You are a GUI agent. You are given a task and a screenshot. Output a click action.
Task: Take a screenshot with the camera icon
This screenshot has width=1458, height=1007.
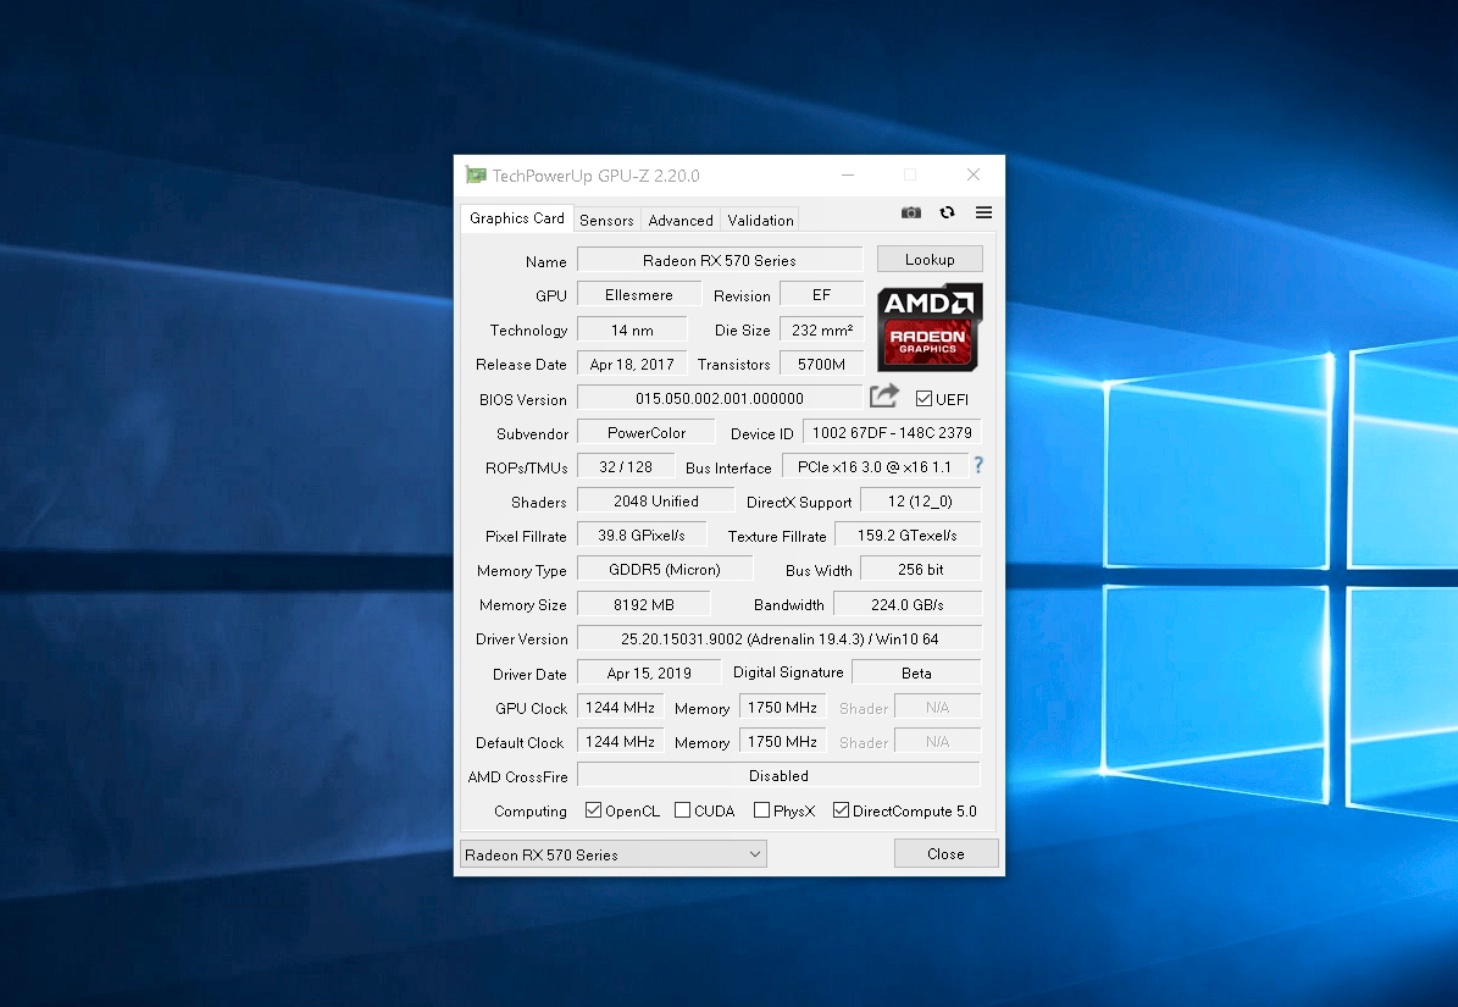[x=911, y=212]
